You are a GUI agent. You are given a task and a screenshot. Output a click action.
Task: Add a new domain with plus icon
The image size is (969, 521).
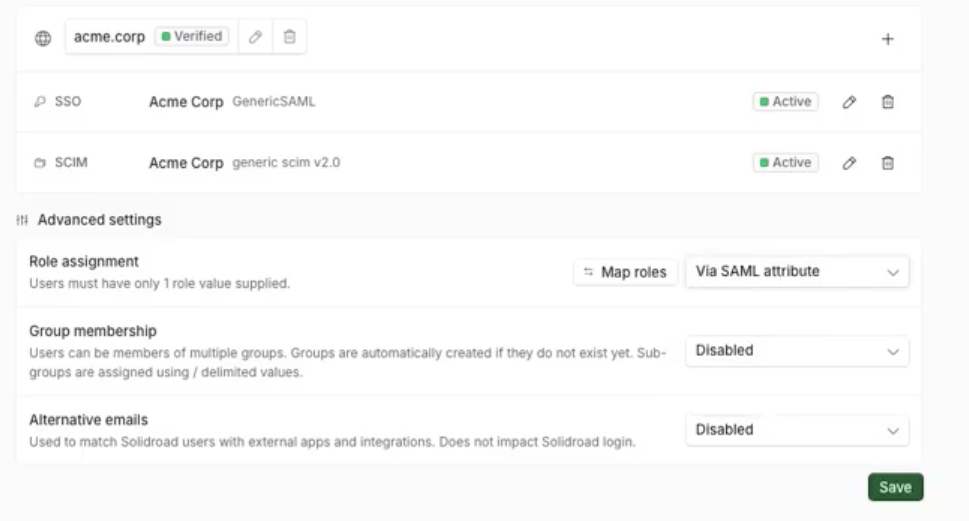coord(887,39)
